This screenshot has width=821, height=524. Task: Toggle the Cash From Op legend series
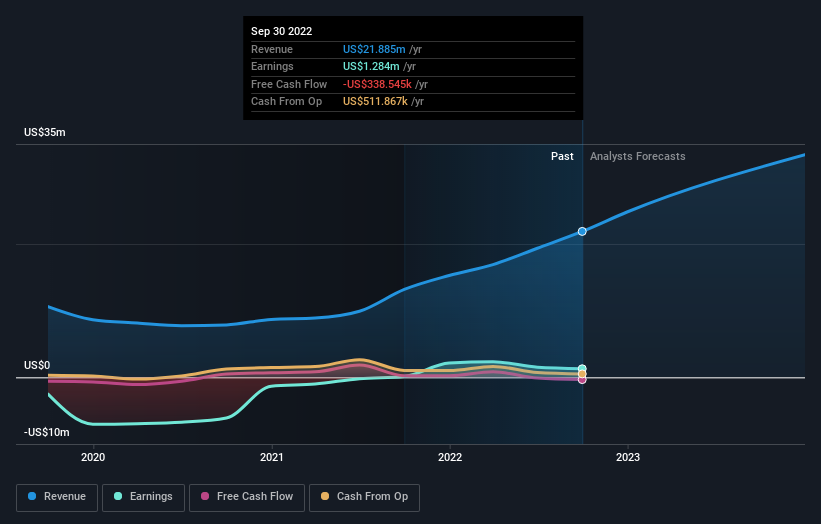pos(364,497)
